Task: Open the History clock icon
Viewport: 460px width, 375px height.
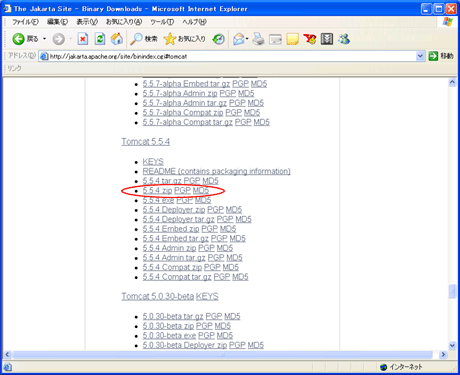Action: click(x=219, y=39)
